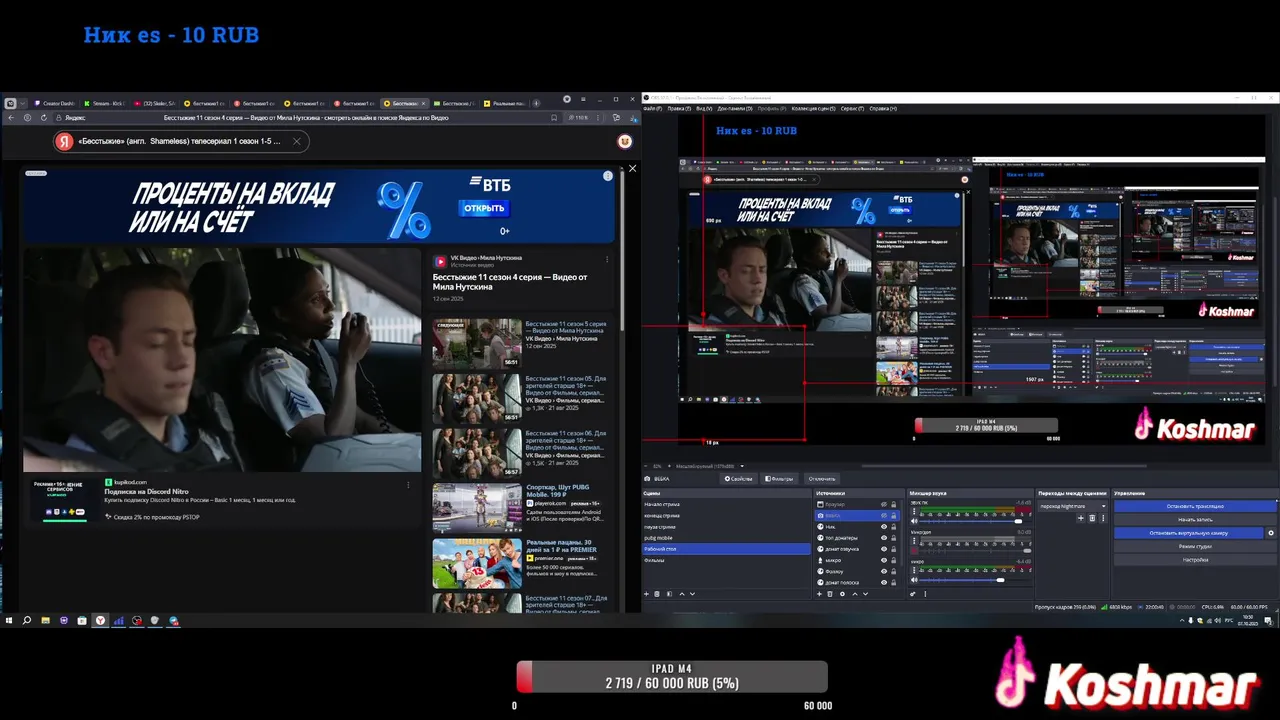Screen dimensions: 1280x720
Task: Open scene filters icon in Scenes panel
Action: coord(669,594)
